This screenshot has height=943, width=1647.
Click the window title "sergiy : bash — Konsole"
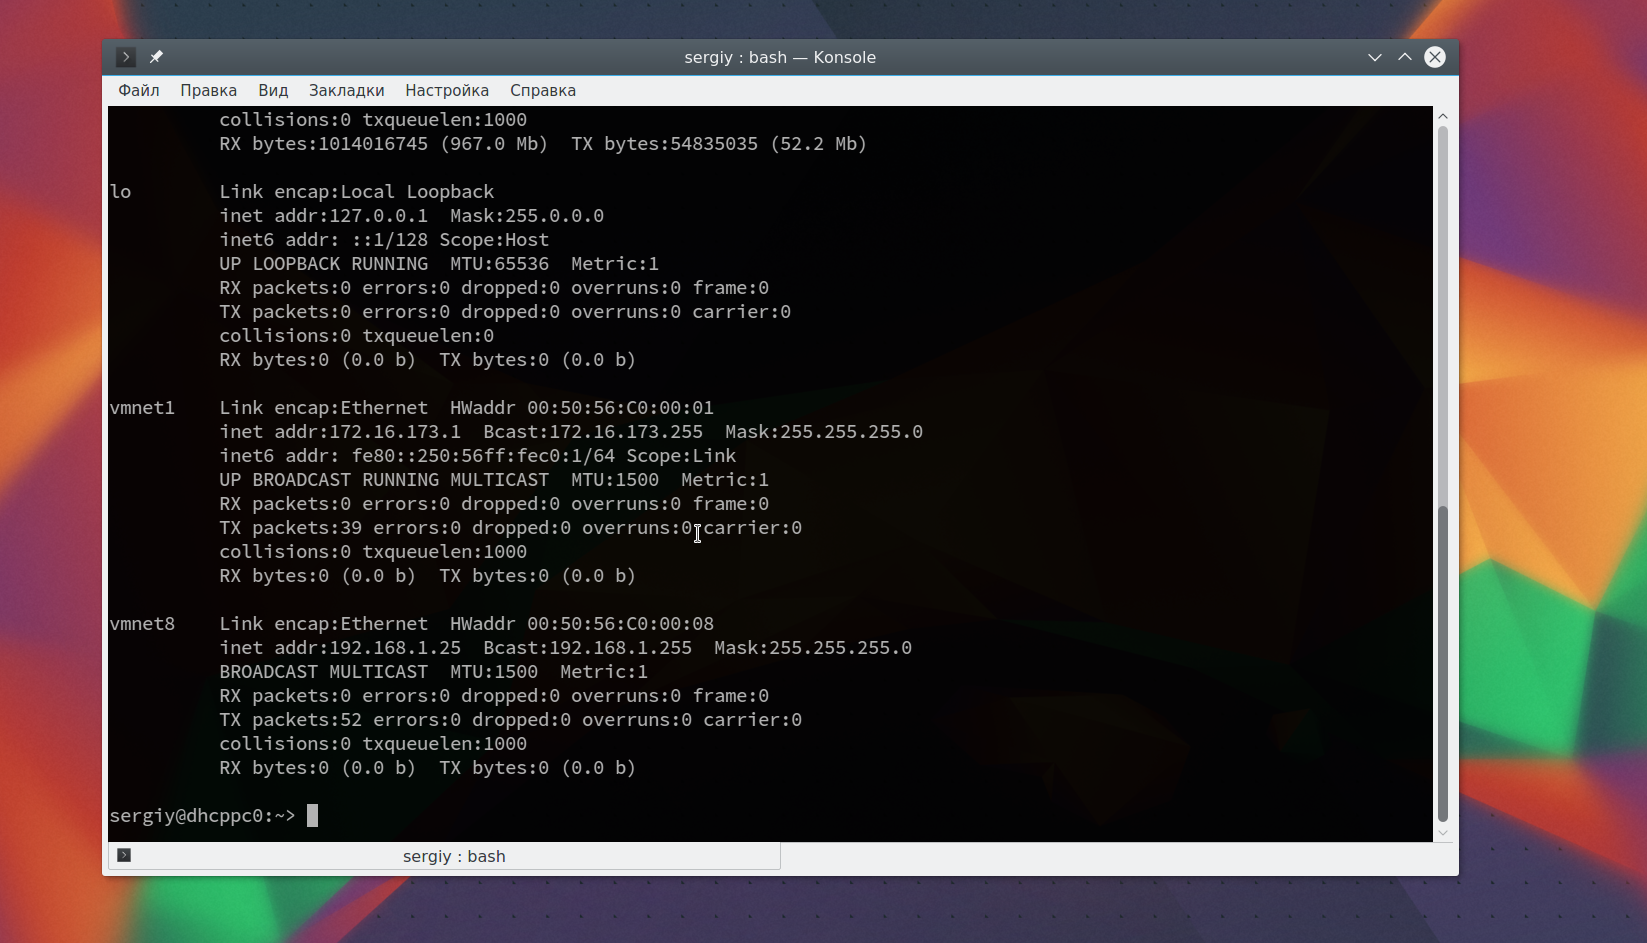click(x=780, y=57)
